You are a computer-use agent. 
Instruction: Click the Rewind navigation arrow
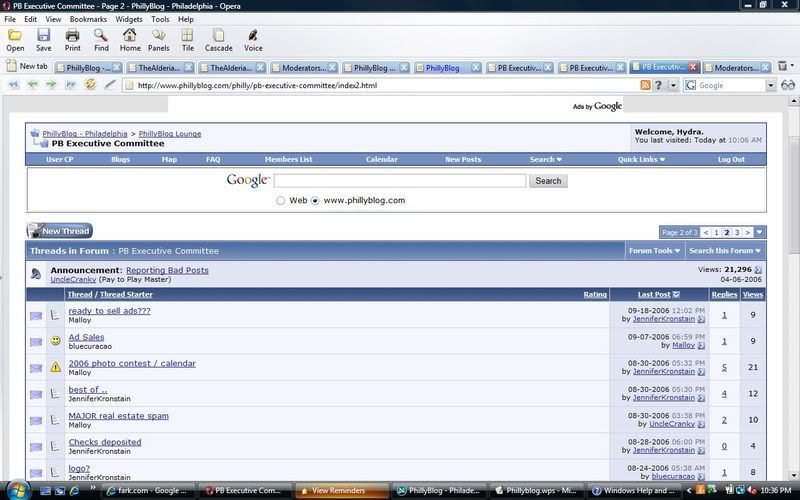(x=14, y=85)
